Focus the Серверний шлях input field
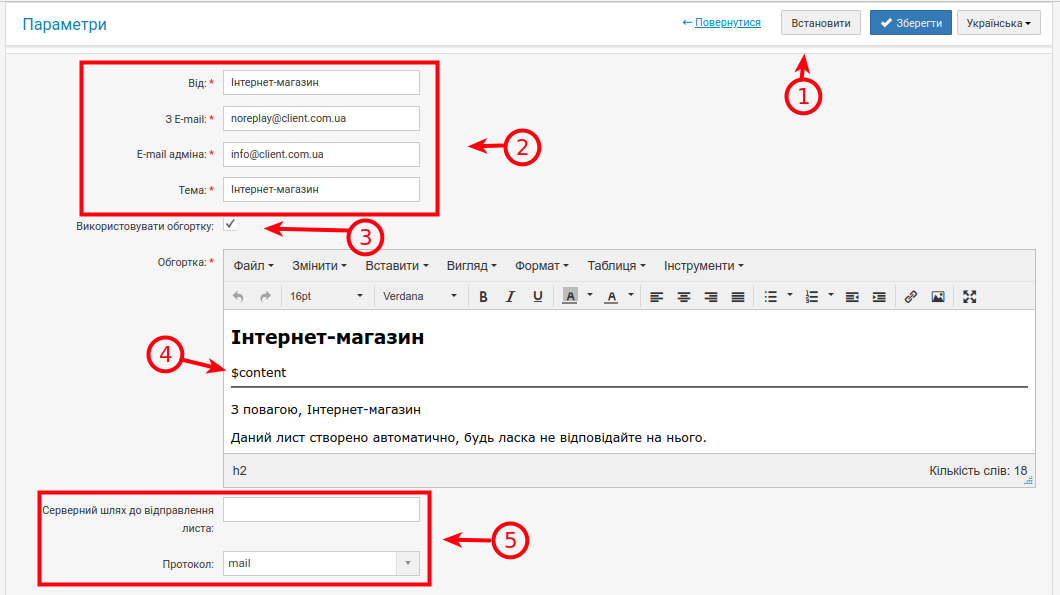This screenshot has width=1060, height=595. [x=321, y=510]
